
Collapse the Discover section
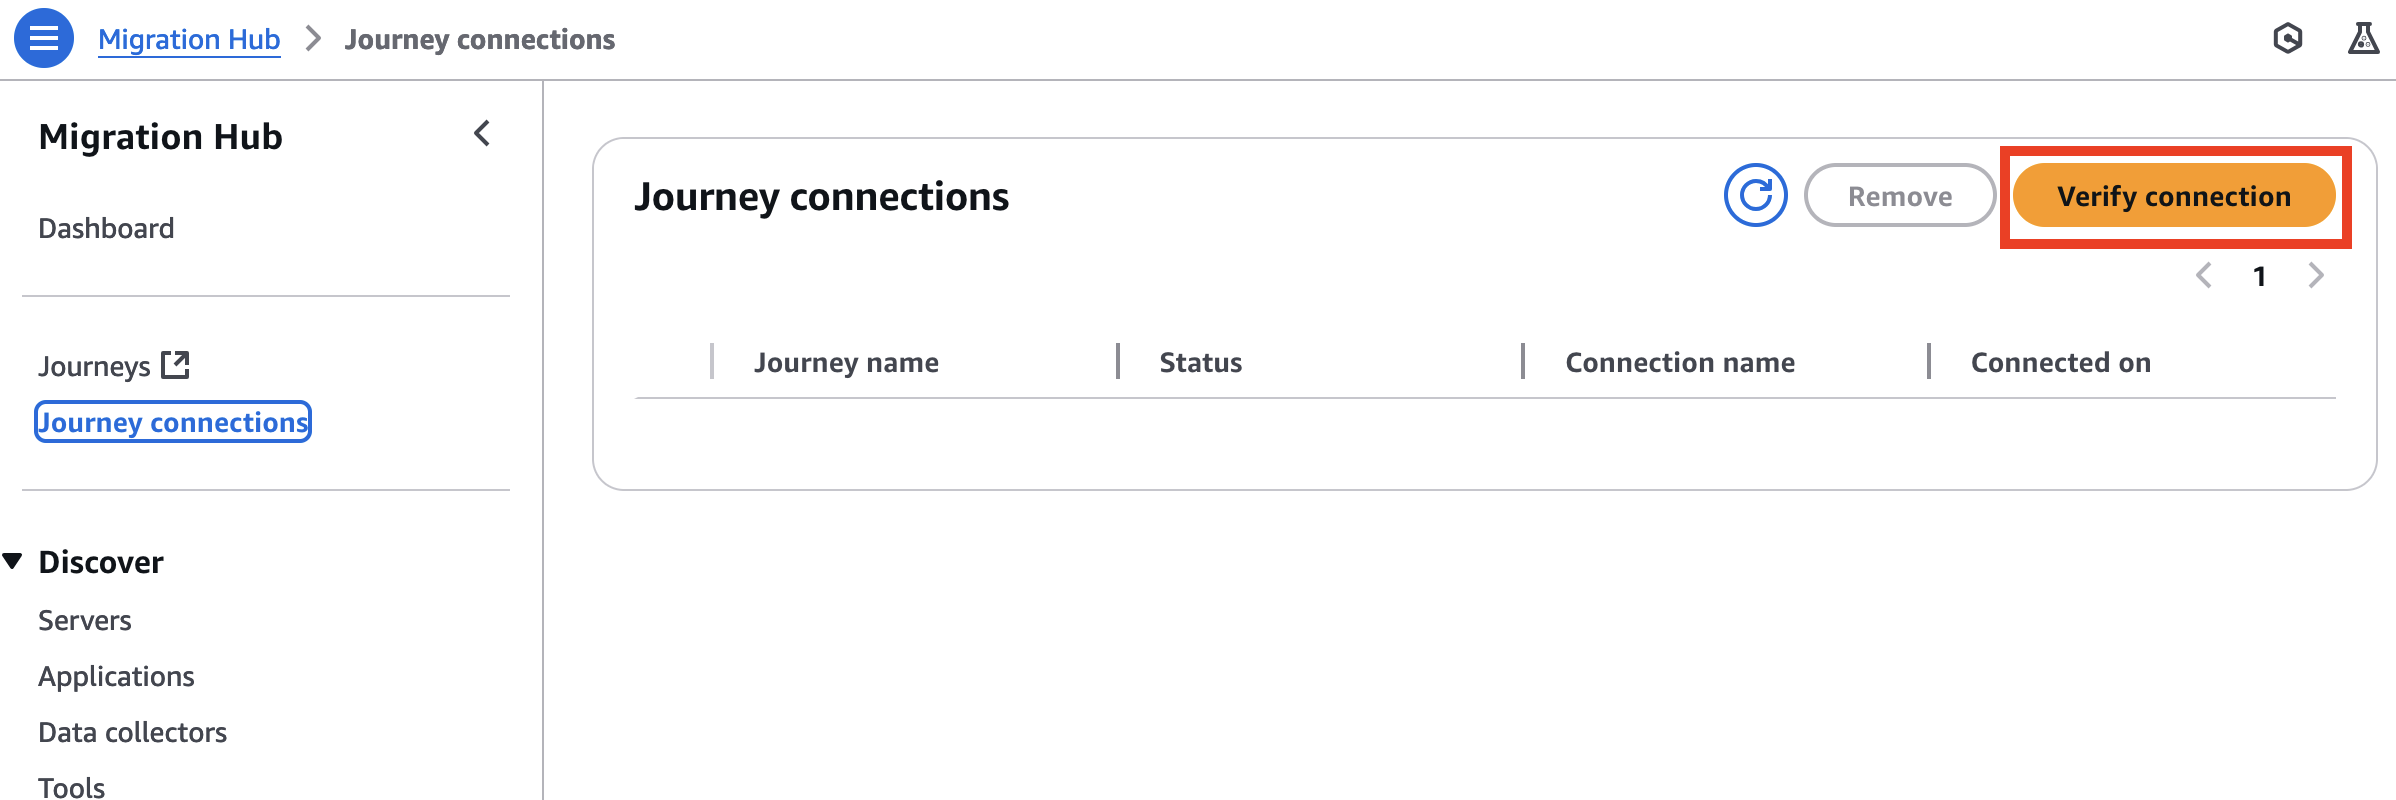pos(13,561)
